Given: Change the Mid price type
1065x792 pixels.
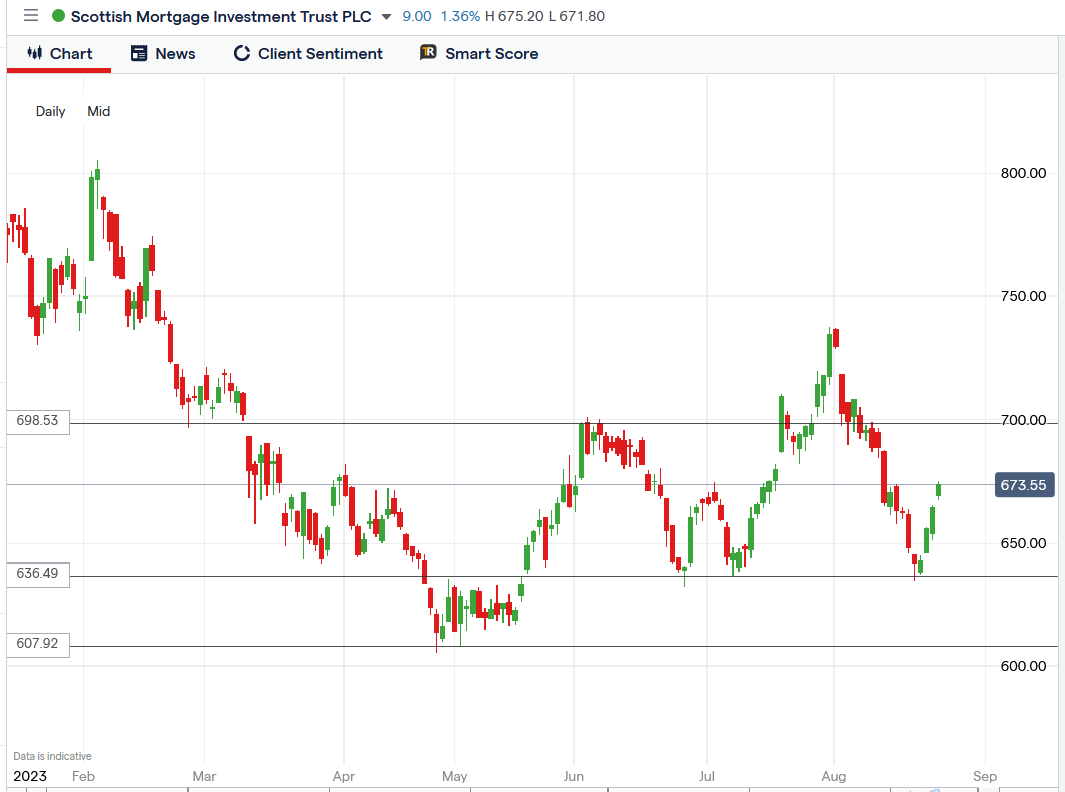Looking at the screenshot, I should (x=98, y=111).
